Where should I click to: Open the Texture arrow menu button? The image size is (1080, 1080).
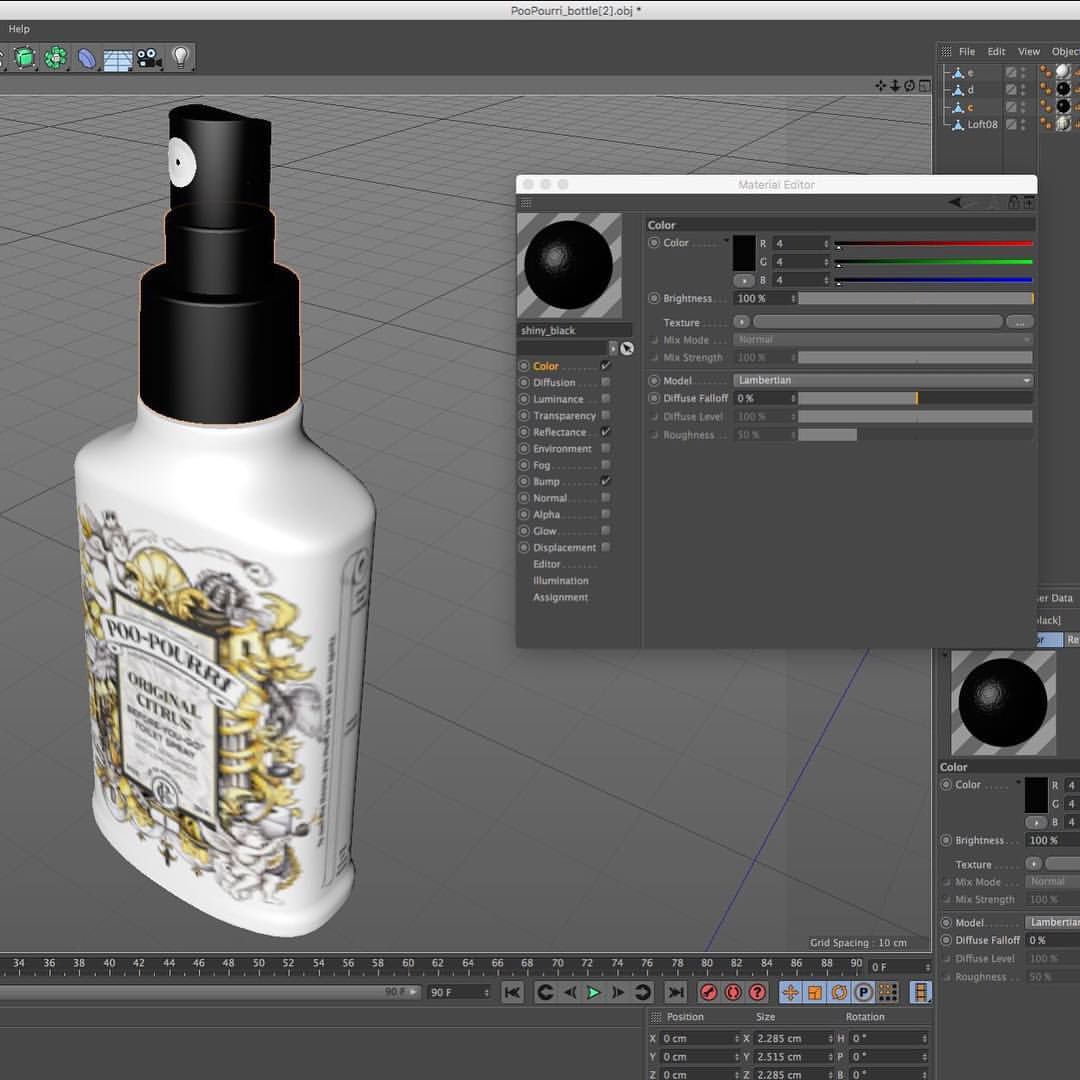pyautogui.click(x=741, y=322)
